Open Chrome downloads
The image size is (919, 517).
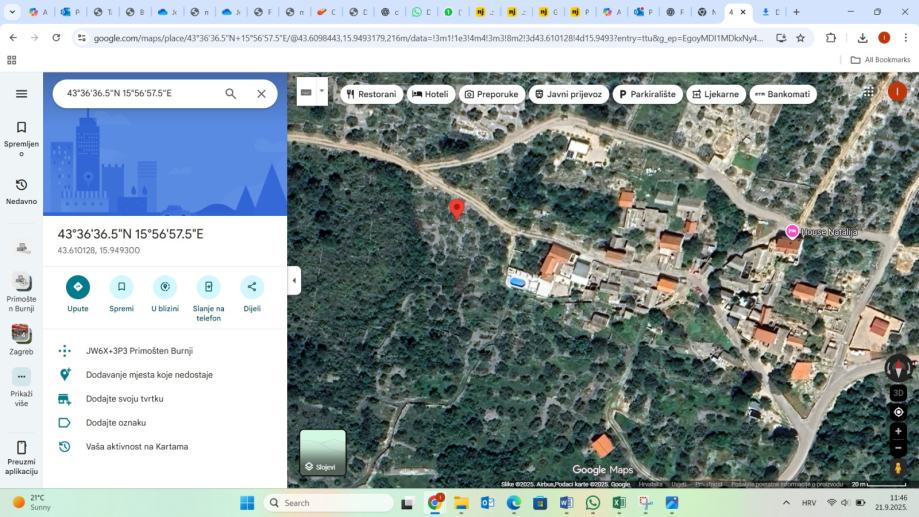[862, 38]
